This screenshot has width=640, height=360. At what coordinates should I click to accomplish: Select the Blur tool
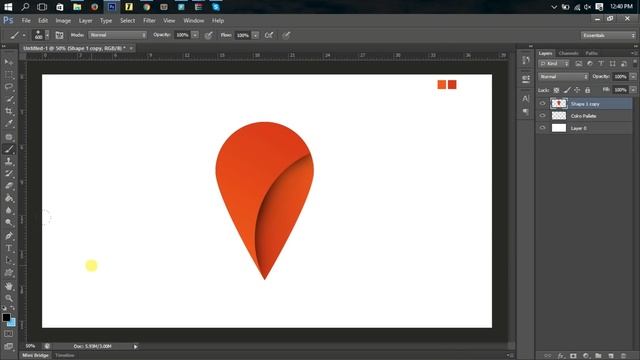(9, 211)
